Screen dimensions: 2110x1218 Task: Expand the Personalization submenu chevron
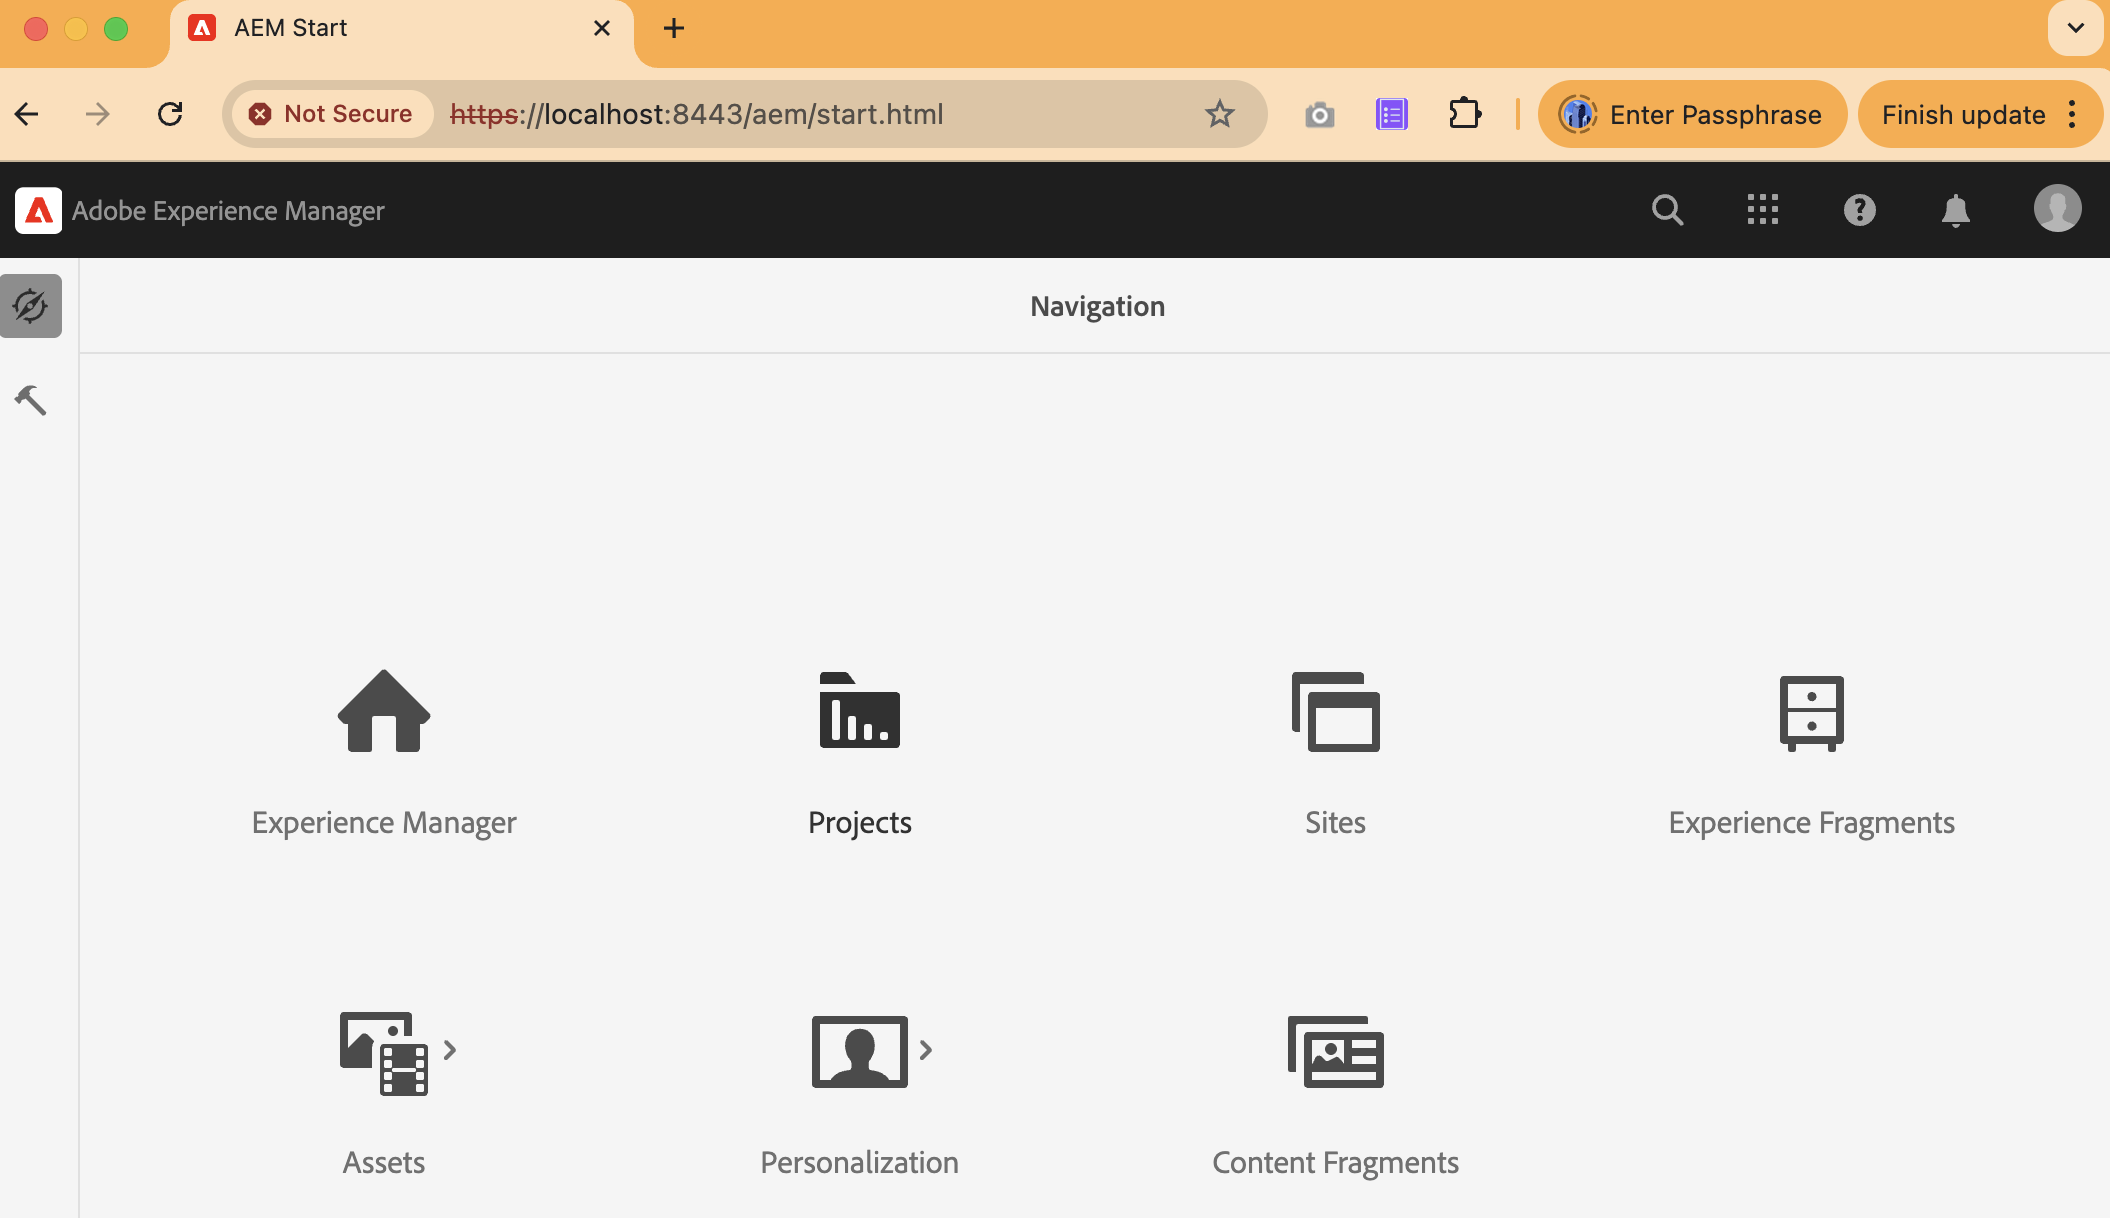pyautogui.click(x=926, y=1050)
